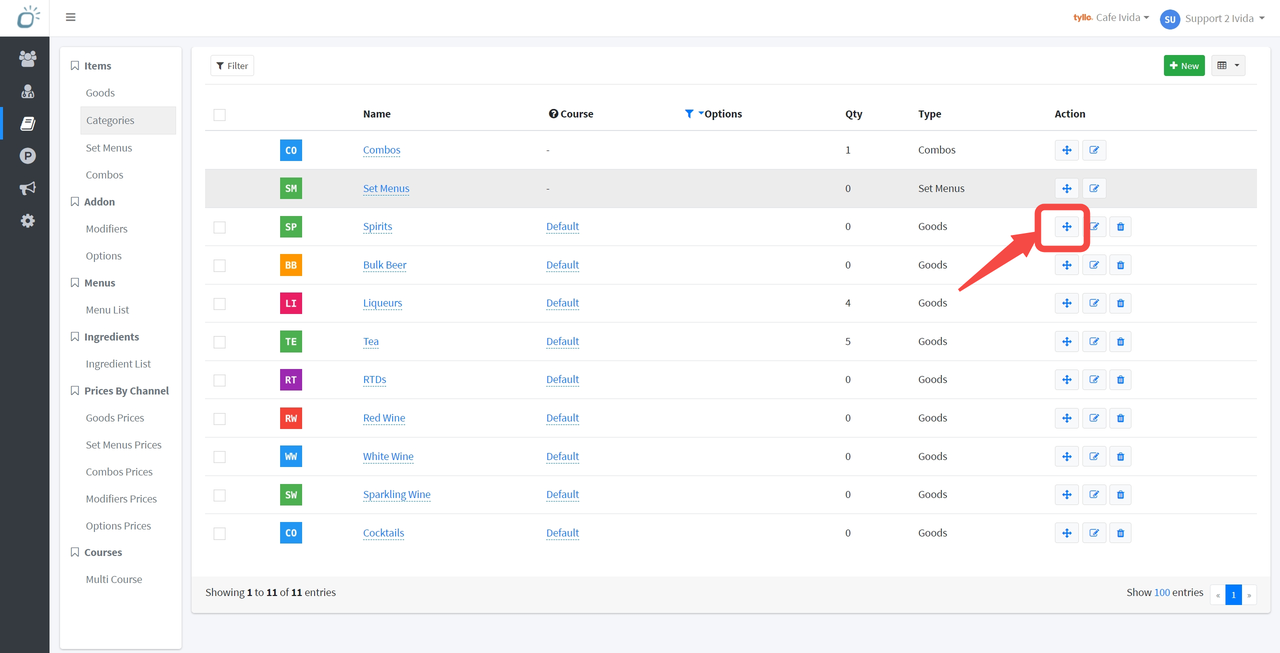Image resolution: width=1280 pixels, height=653 pixels.
Task: Open the White Wine category link
Action: coord(388,457)
